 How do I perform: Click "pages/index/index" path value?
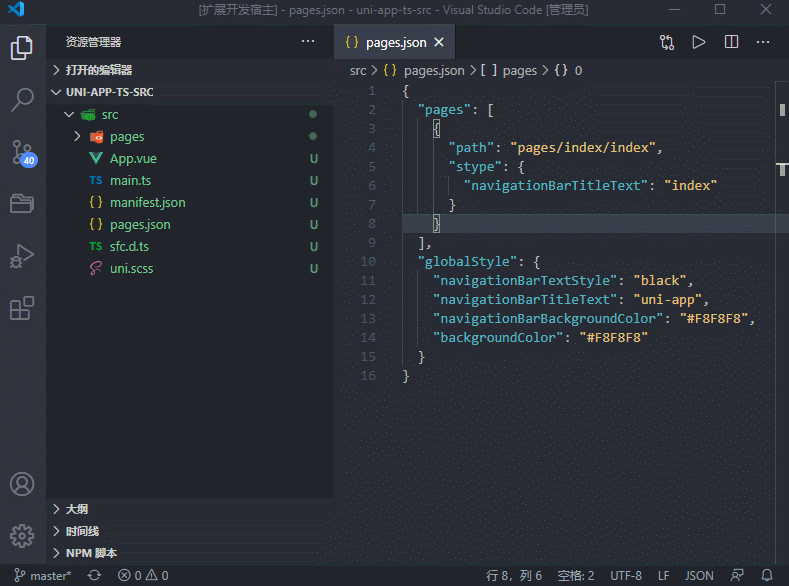click(x=583, y=148)
